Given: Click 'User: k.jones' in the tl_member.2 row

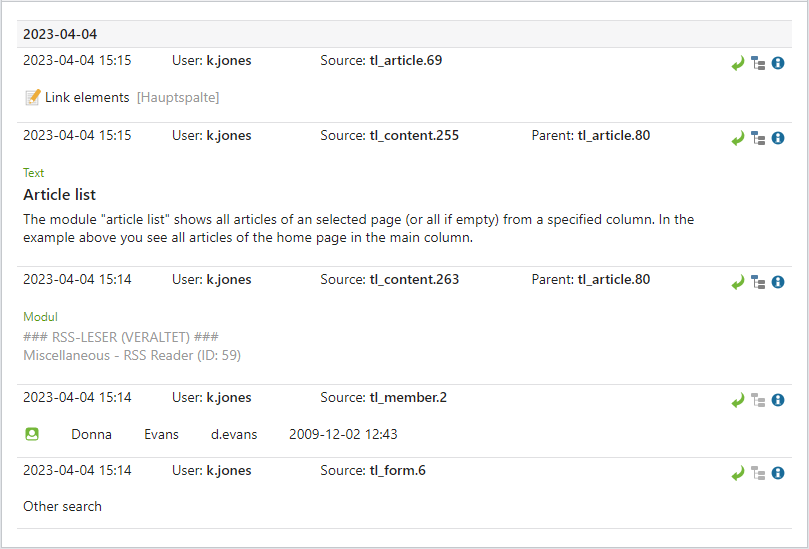Looking at the screenshot, I should click(x=212, y=397).
